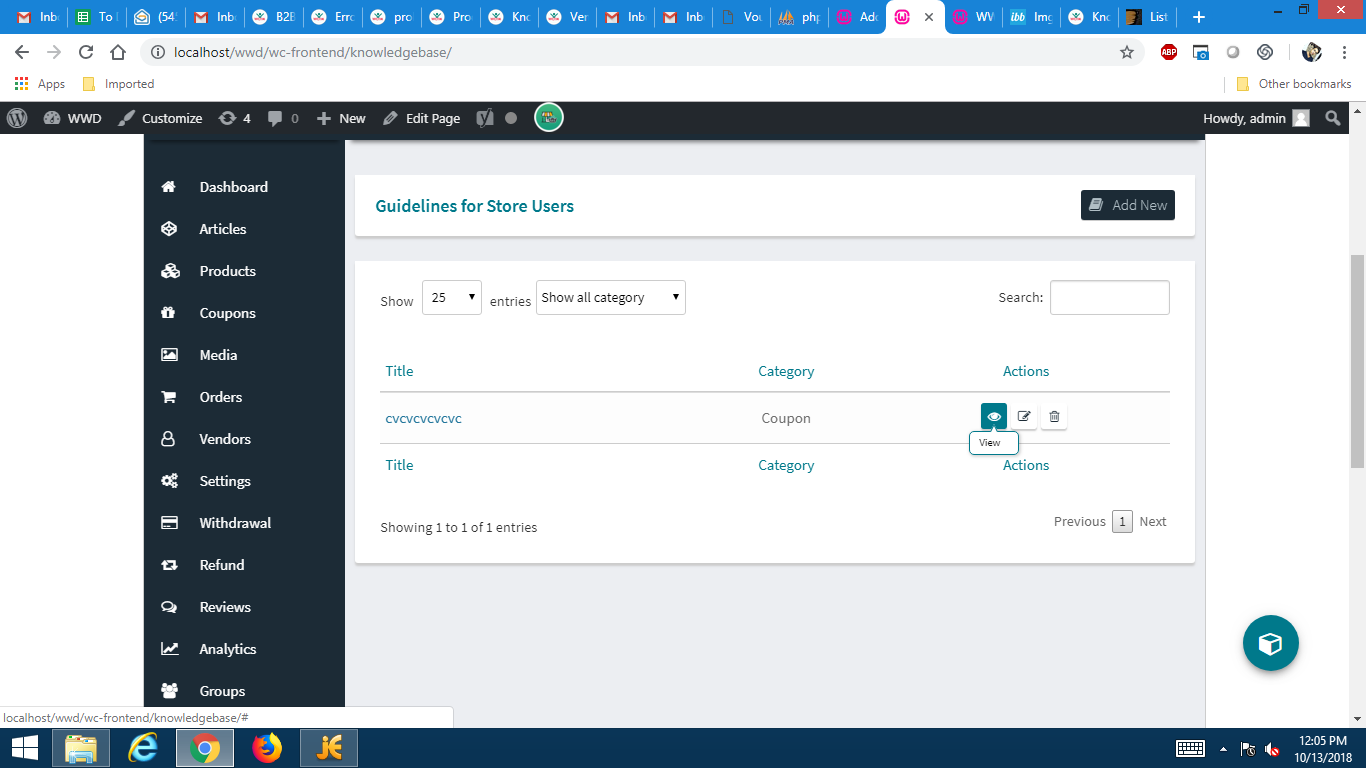The height and width of the screenshot is (768, 1366).
Task: Click the Add New guideline button
Action: pyautogui.click(x=1128, y=205)
